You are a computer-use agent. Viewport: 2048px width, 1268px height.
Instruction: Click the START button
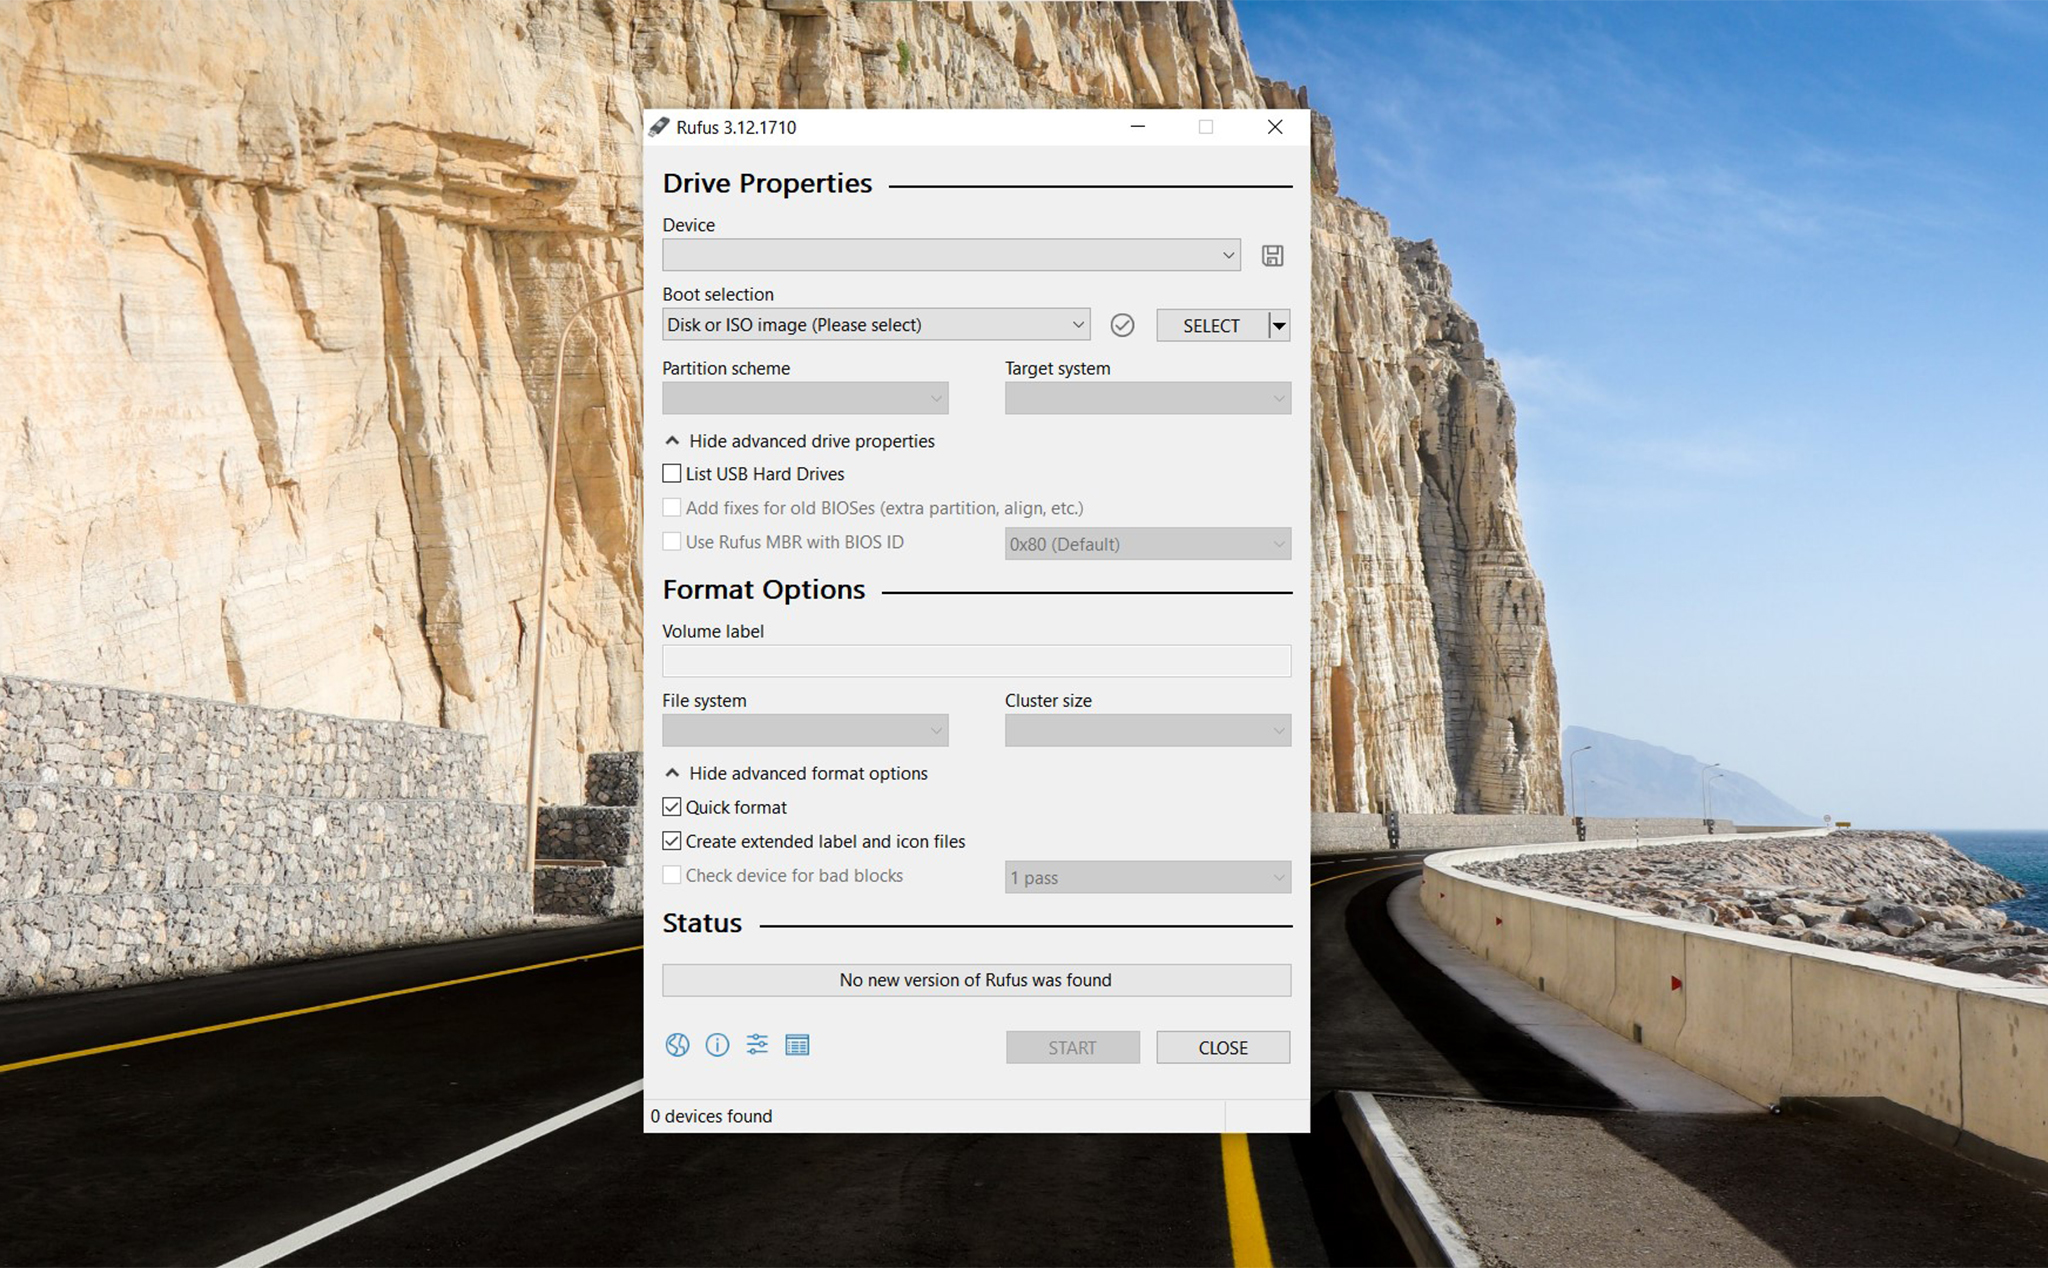pyautogui.click(x=1073, y=1047)
